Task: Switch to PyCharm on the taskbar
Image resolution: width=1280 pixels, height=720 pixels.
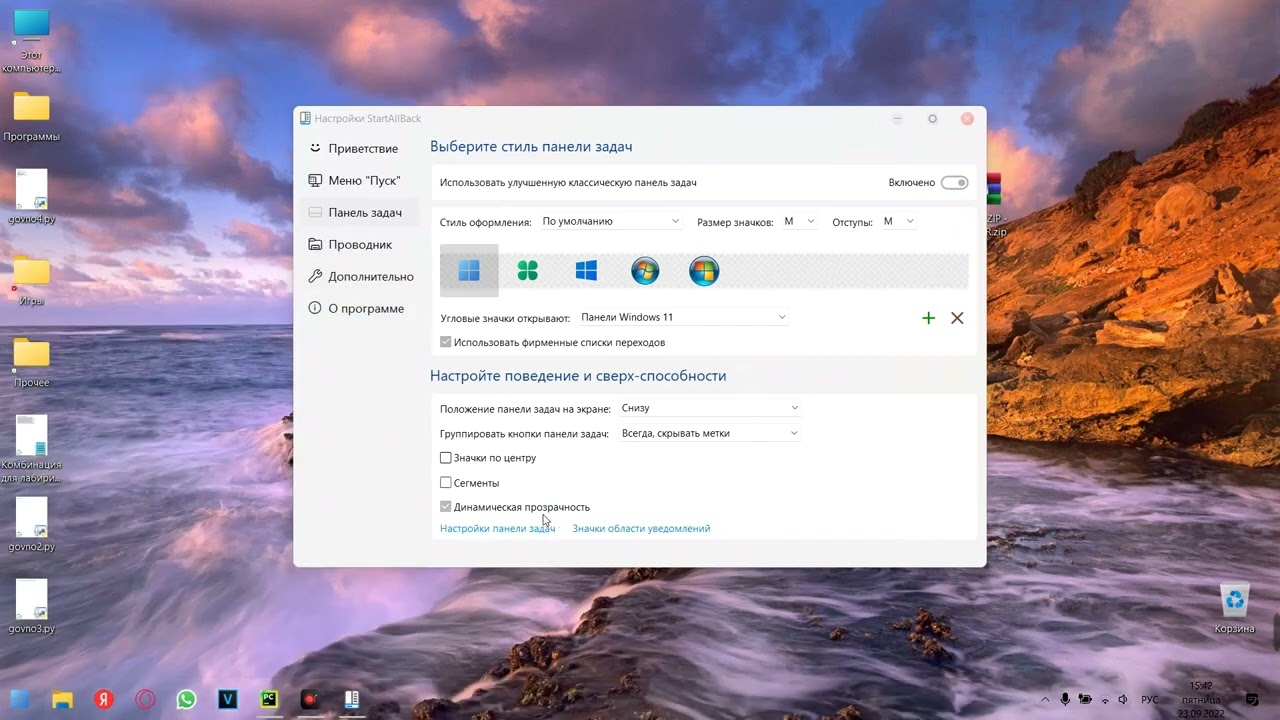Action: point(269,700)
